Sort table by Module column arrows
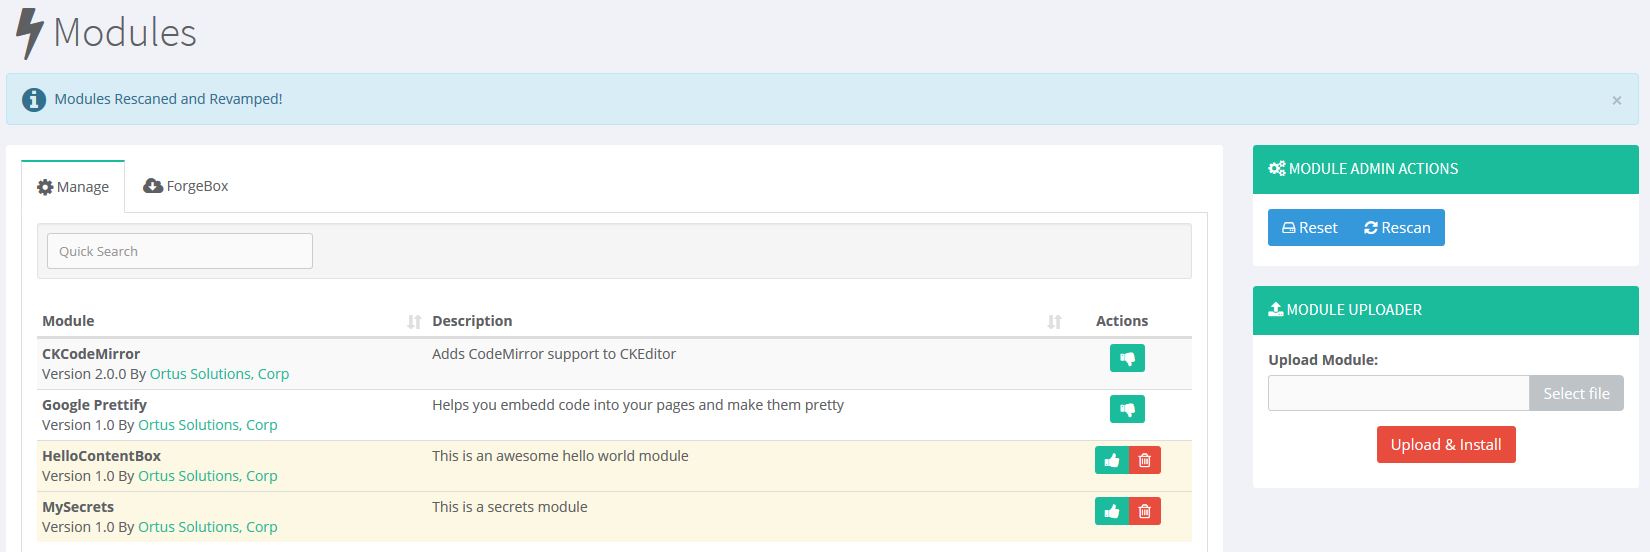The image size is (1650, 552). 414,321
